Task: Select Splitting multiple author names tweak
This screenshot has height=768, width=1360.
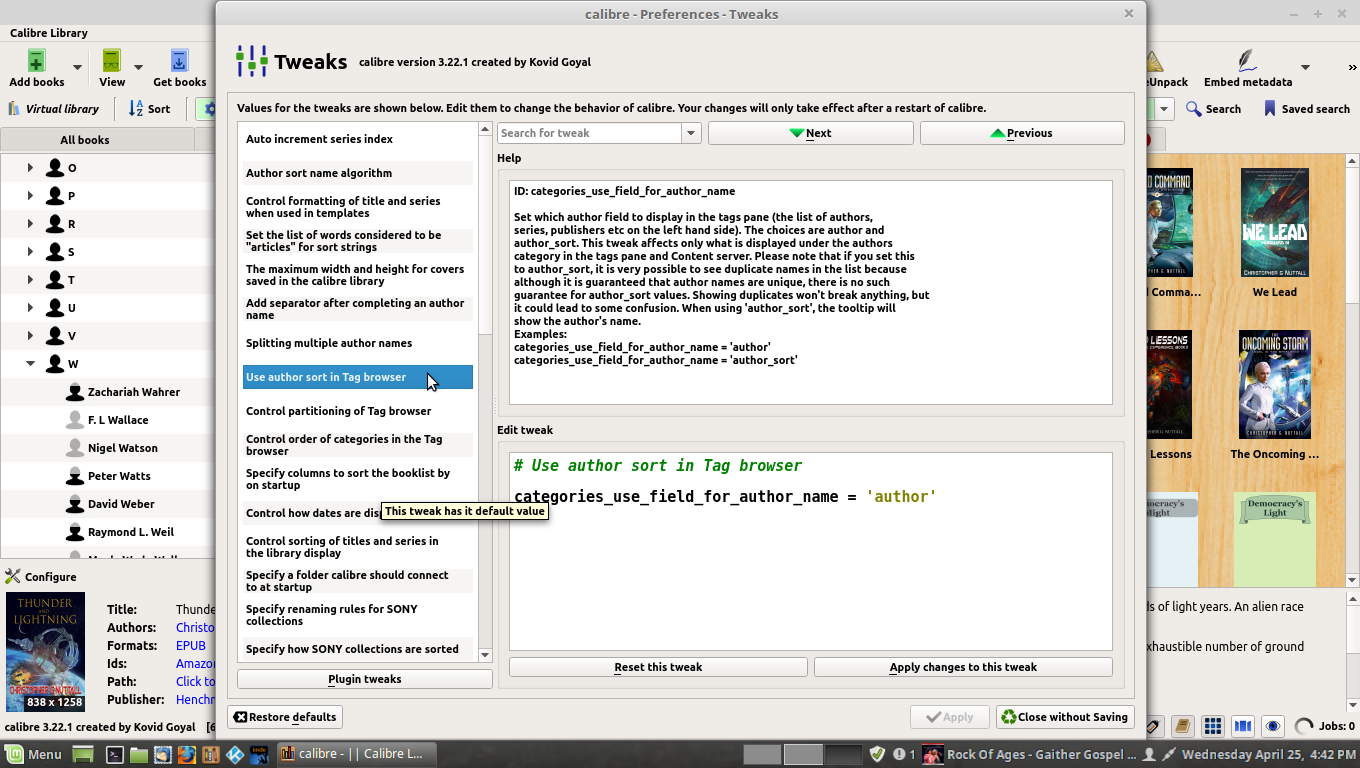Action: [358, 343]
